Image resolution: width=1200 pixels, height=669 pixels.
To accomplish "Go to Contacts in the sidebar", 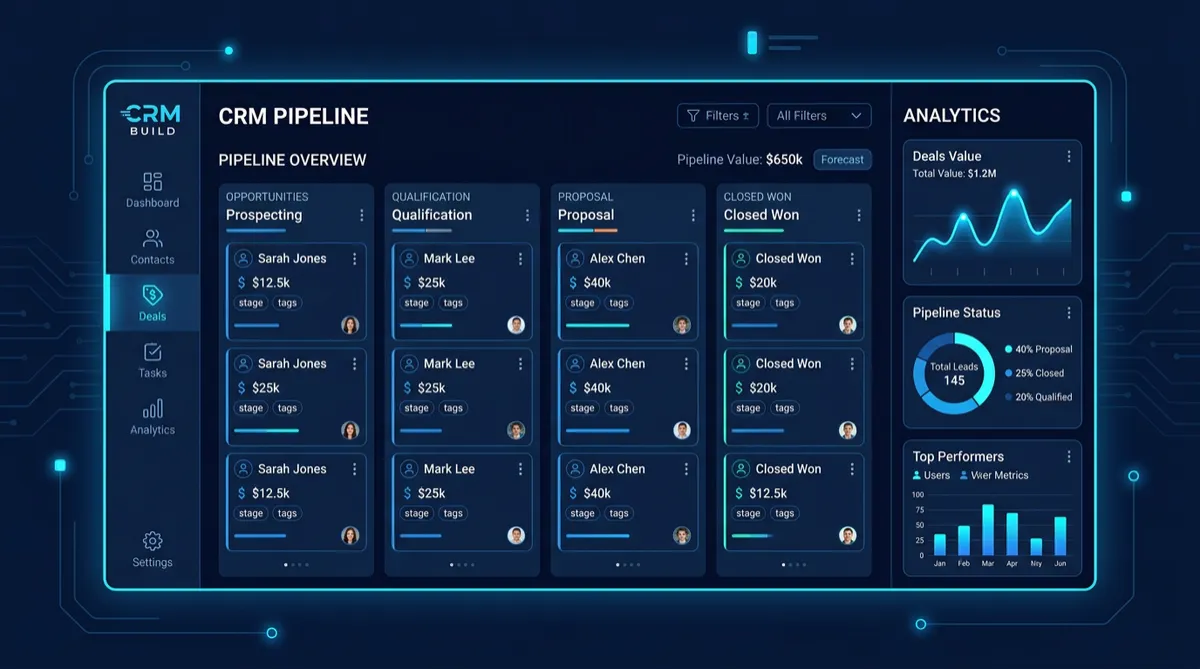I will 152,247.
